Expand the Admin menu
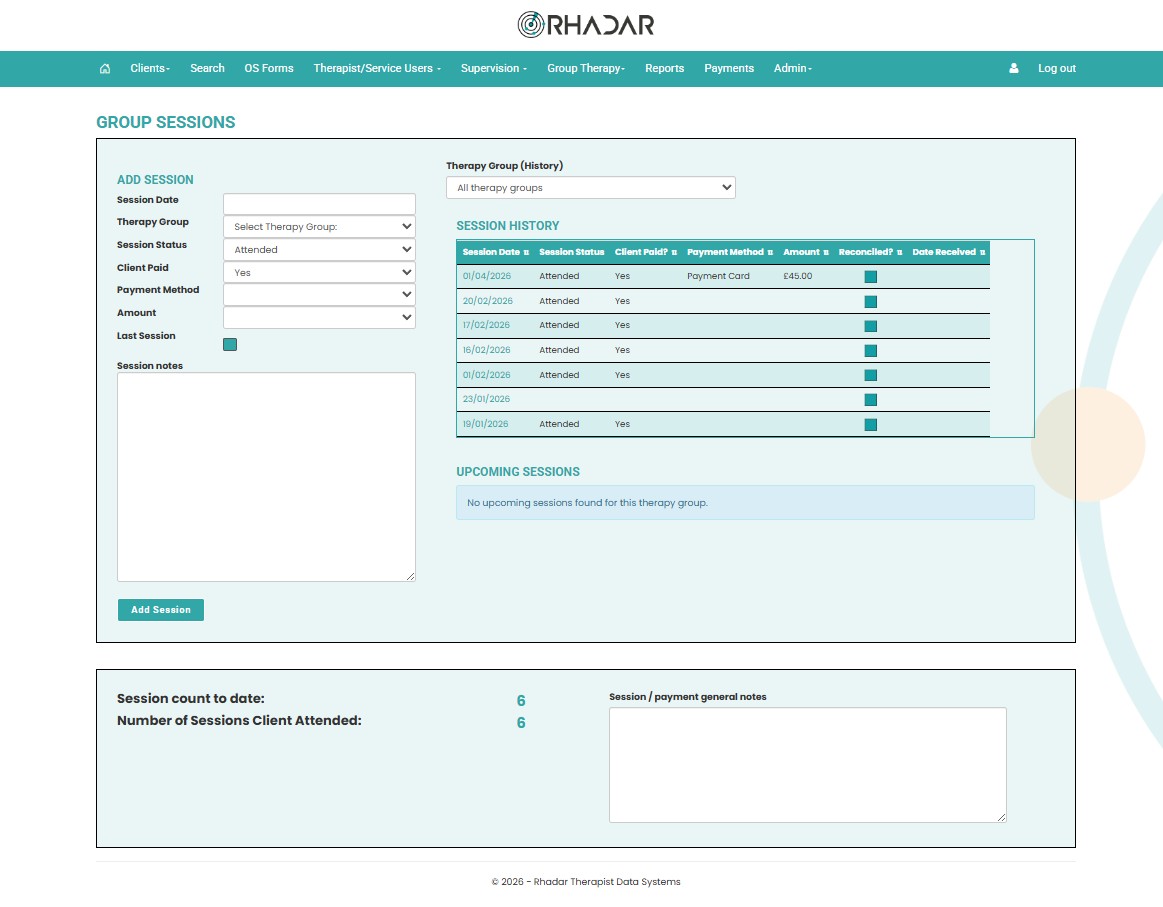Screen dimensions: 1163x907 tap(793, 68)
